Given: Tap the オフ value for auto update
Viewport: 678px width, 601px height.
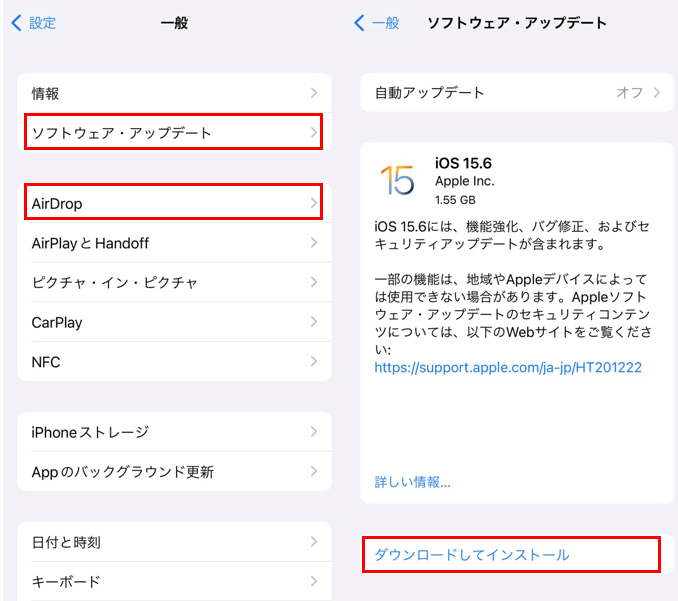Looking at the screenshot, I should coord(629,93).
